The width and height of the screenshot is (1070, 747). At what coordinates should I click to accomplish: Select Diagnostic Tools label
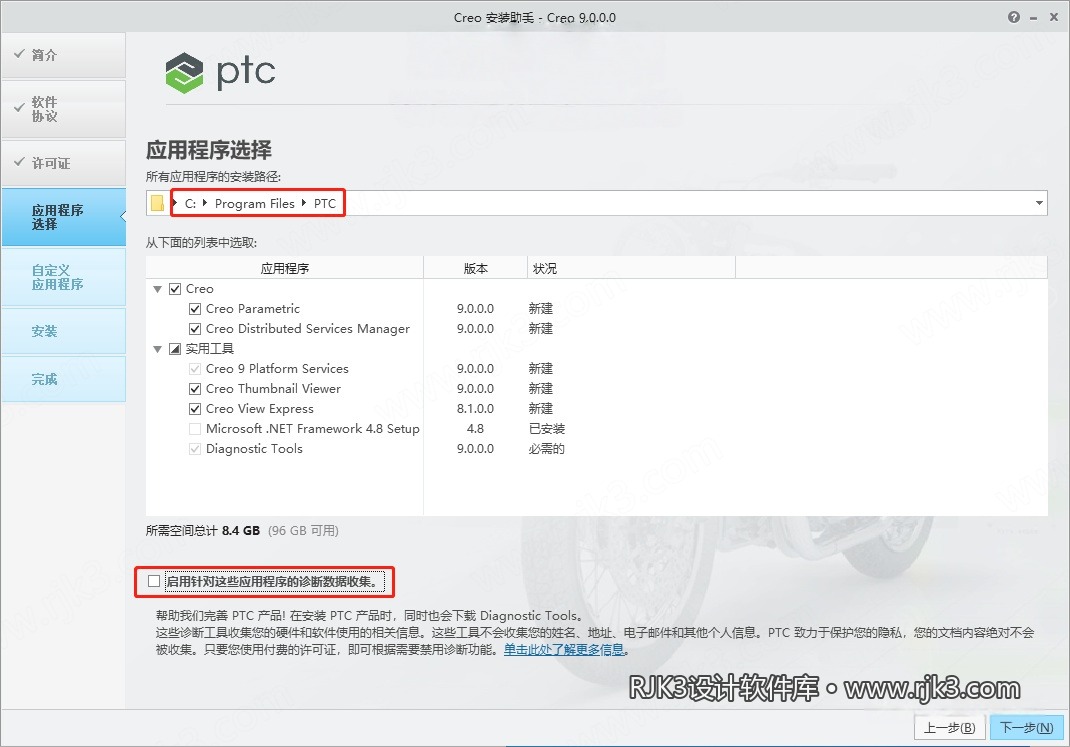coord(254,449)
